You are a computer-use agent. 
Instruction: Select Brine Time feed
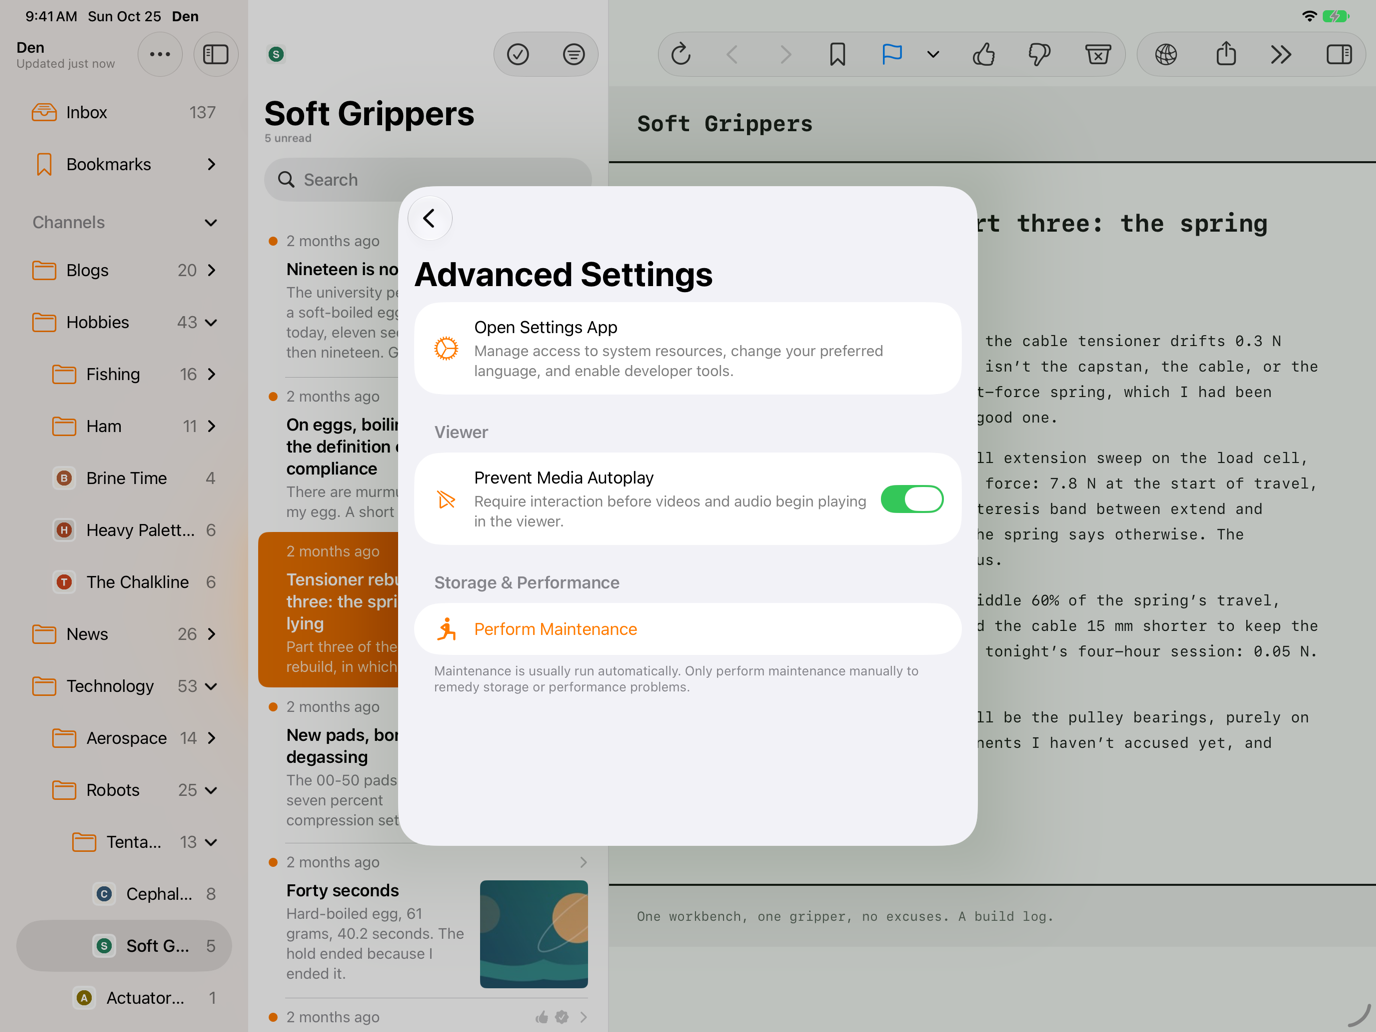click(124, 478)
